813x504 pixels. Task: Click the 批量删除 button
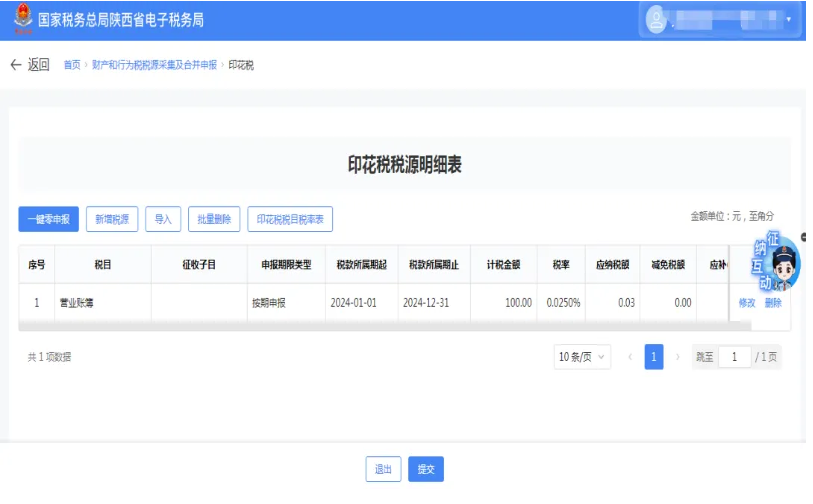(x=214, y=219)
